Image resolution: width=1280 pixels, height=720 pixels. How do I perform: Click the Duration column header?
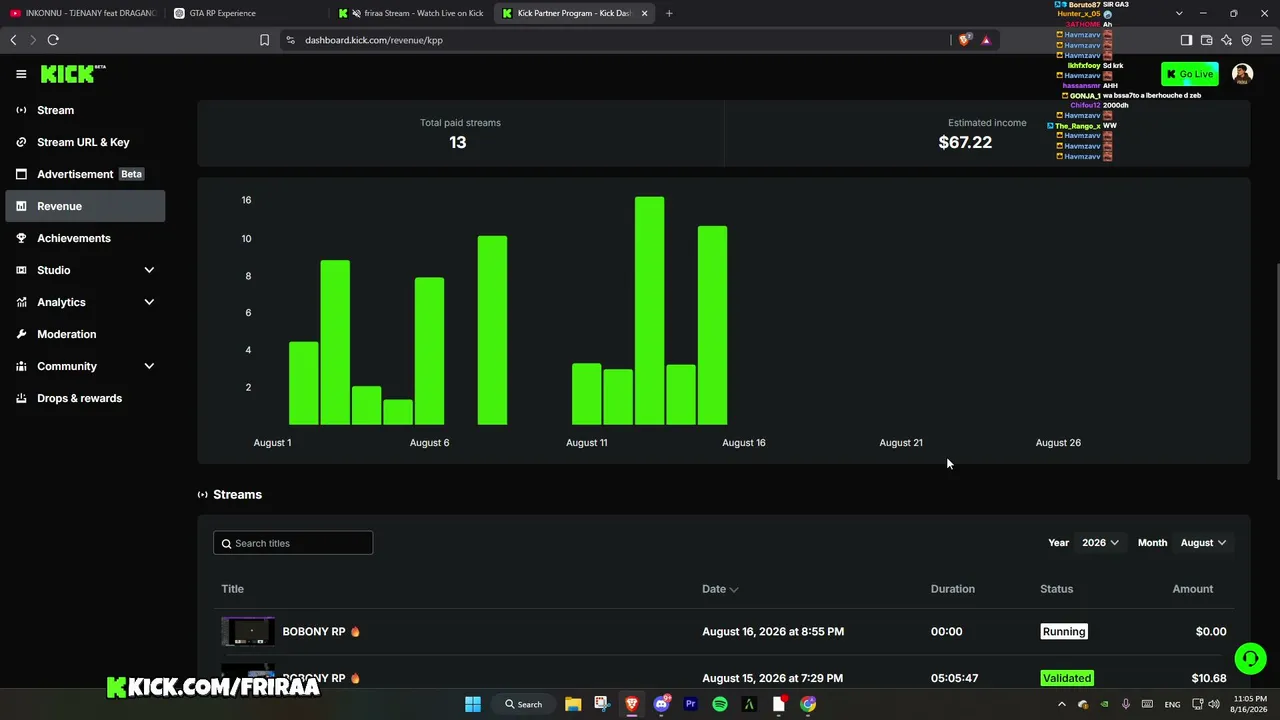tap(952, 589)
